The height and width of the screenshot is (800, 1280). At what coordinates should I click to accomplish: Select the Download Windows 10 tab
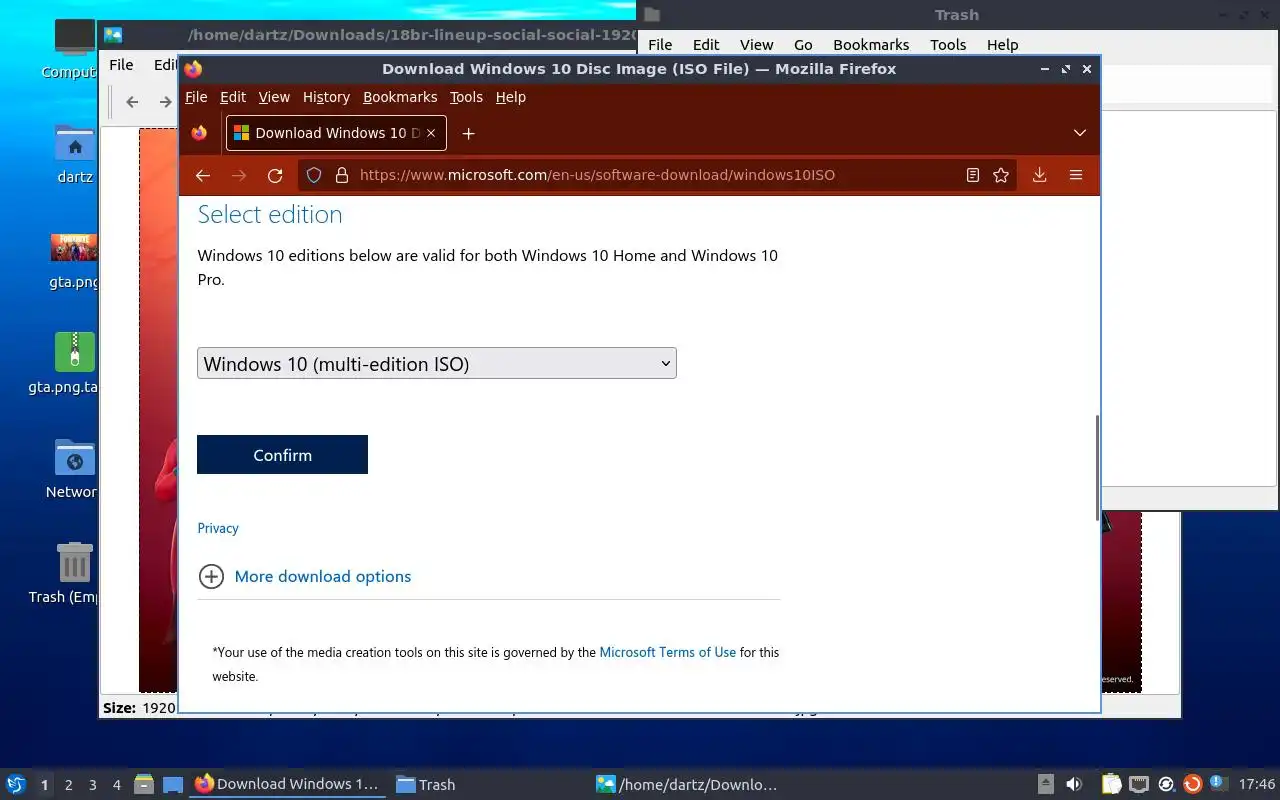coord(336,133)
